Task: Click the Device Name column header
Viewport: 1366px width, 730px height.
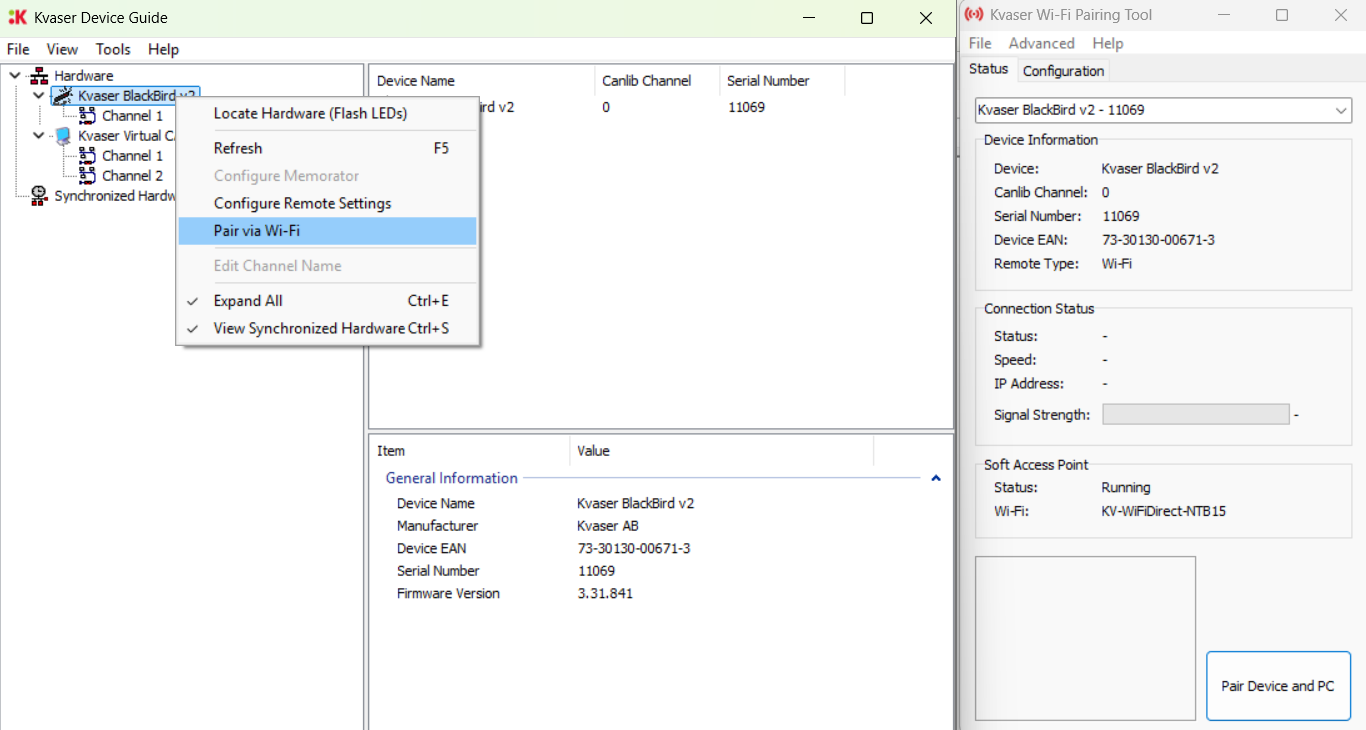Action: (x=482, y=81)
